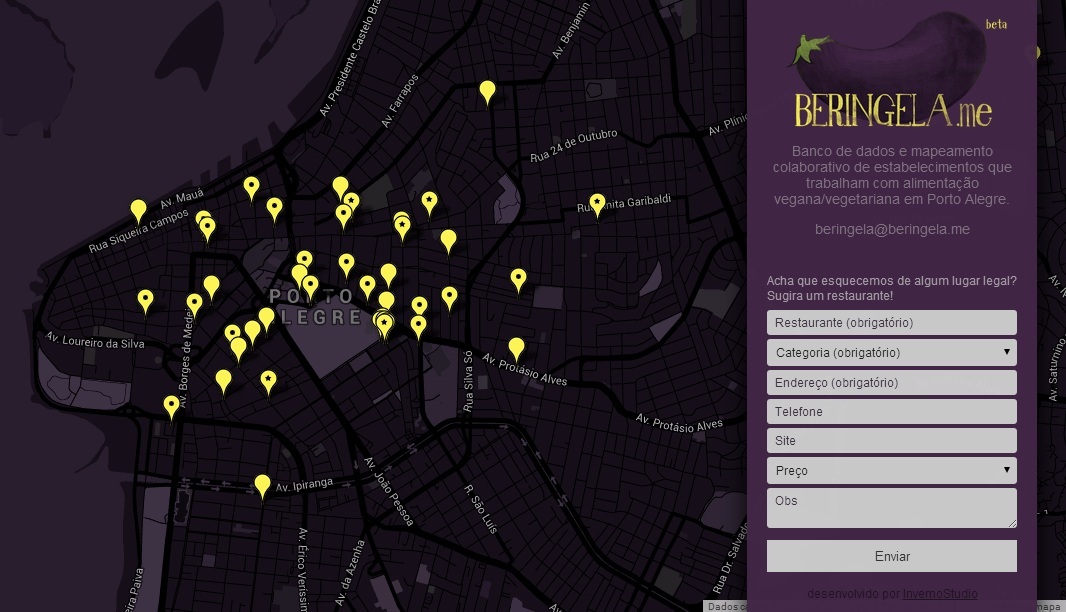Click the map pin on Av. Ipiranga
The height and width of the screenshot is (612, 1066).
(262, 485)
